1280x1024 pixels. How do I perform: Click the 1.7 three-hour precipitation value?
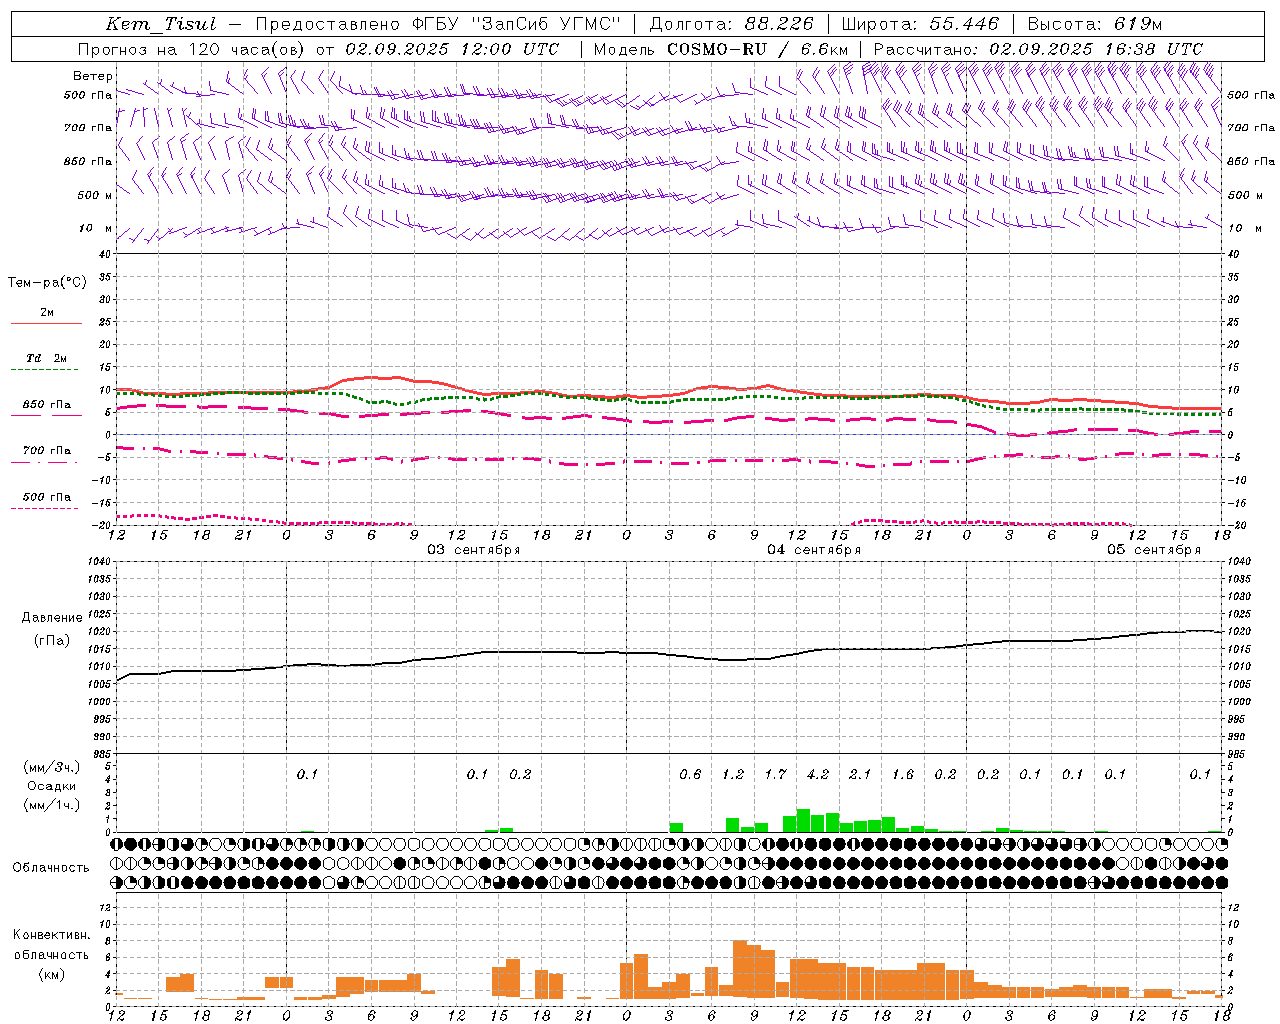click(775, 774)
